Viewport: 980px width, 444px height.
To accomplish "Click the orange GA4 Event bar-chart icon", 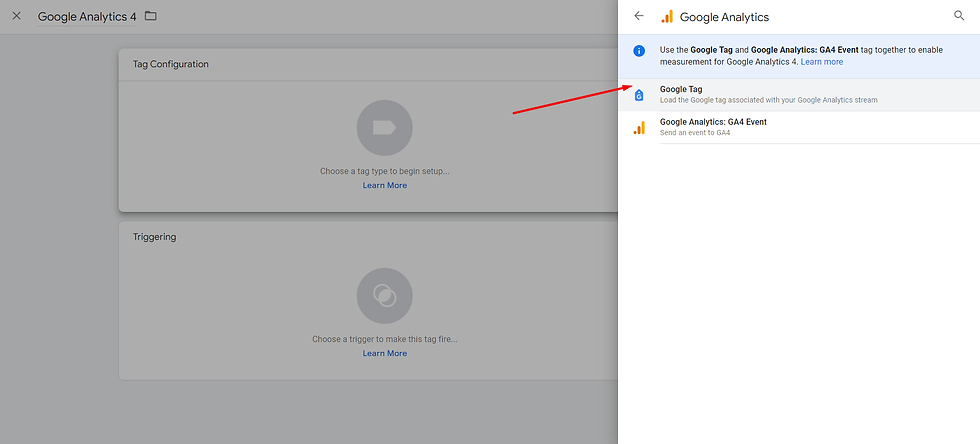I will tap(639, 128).
